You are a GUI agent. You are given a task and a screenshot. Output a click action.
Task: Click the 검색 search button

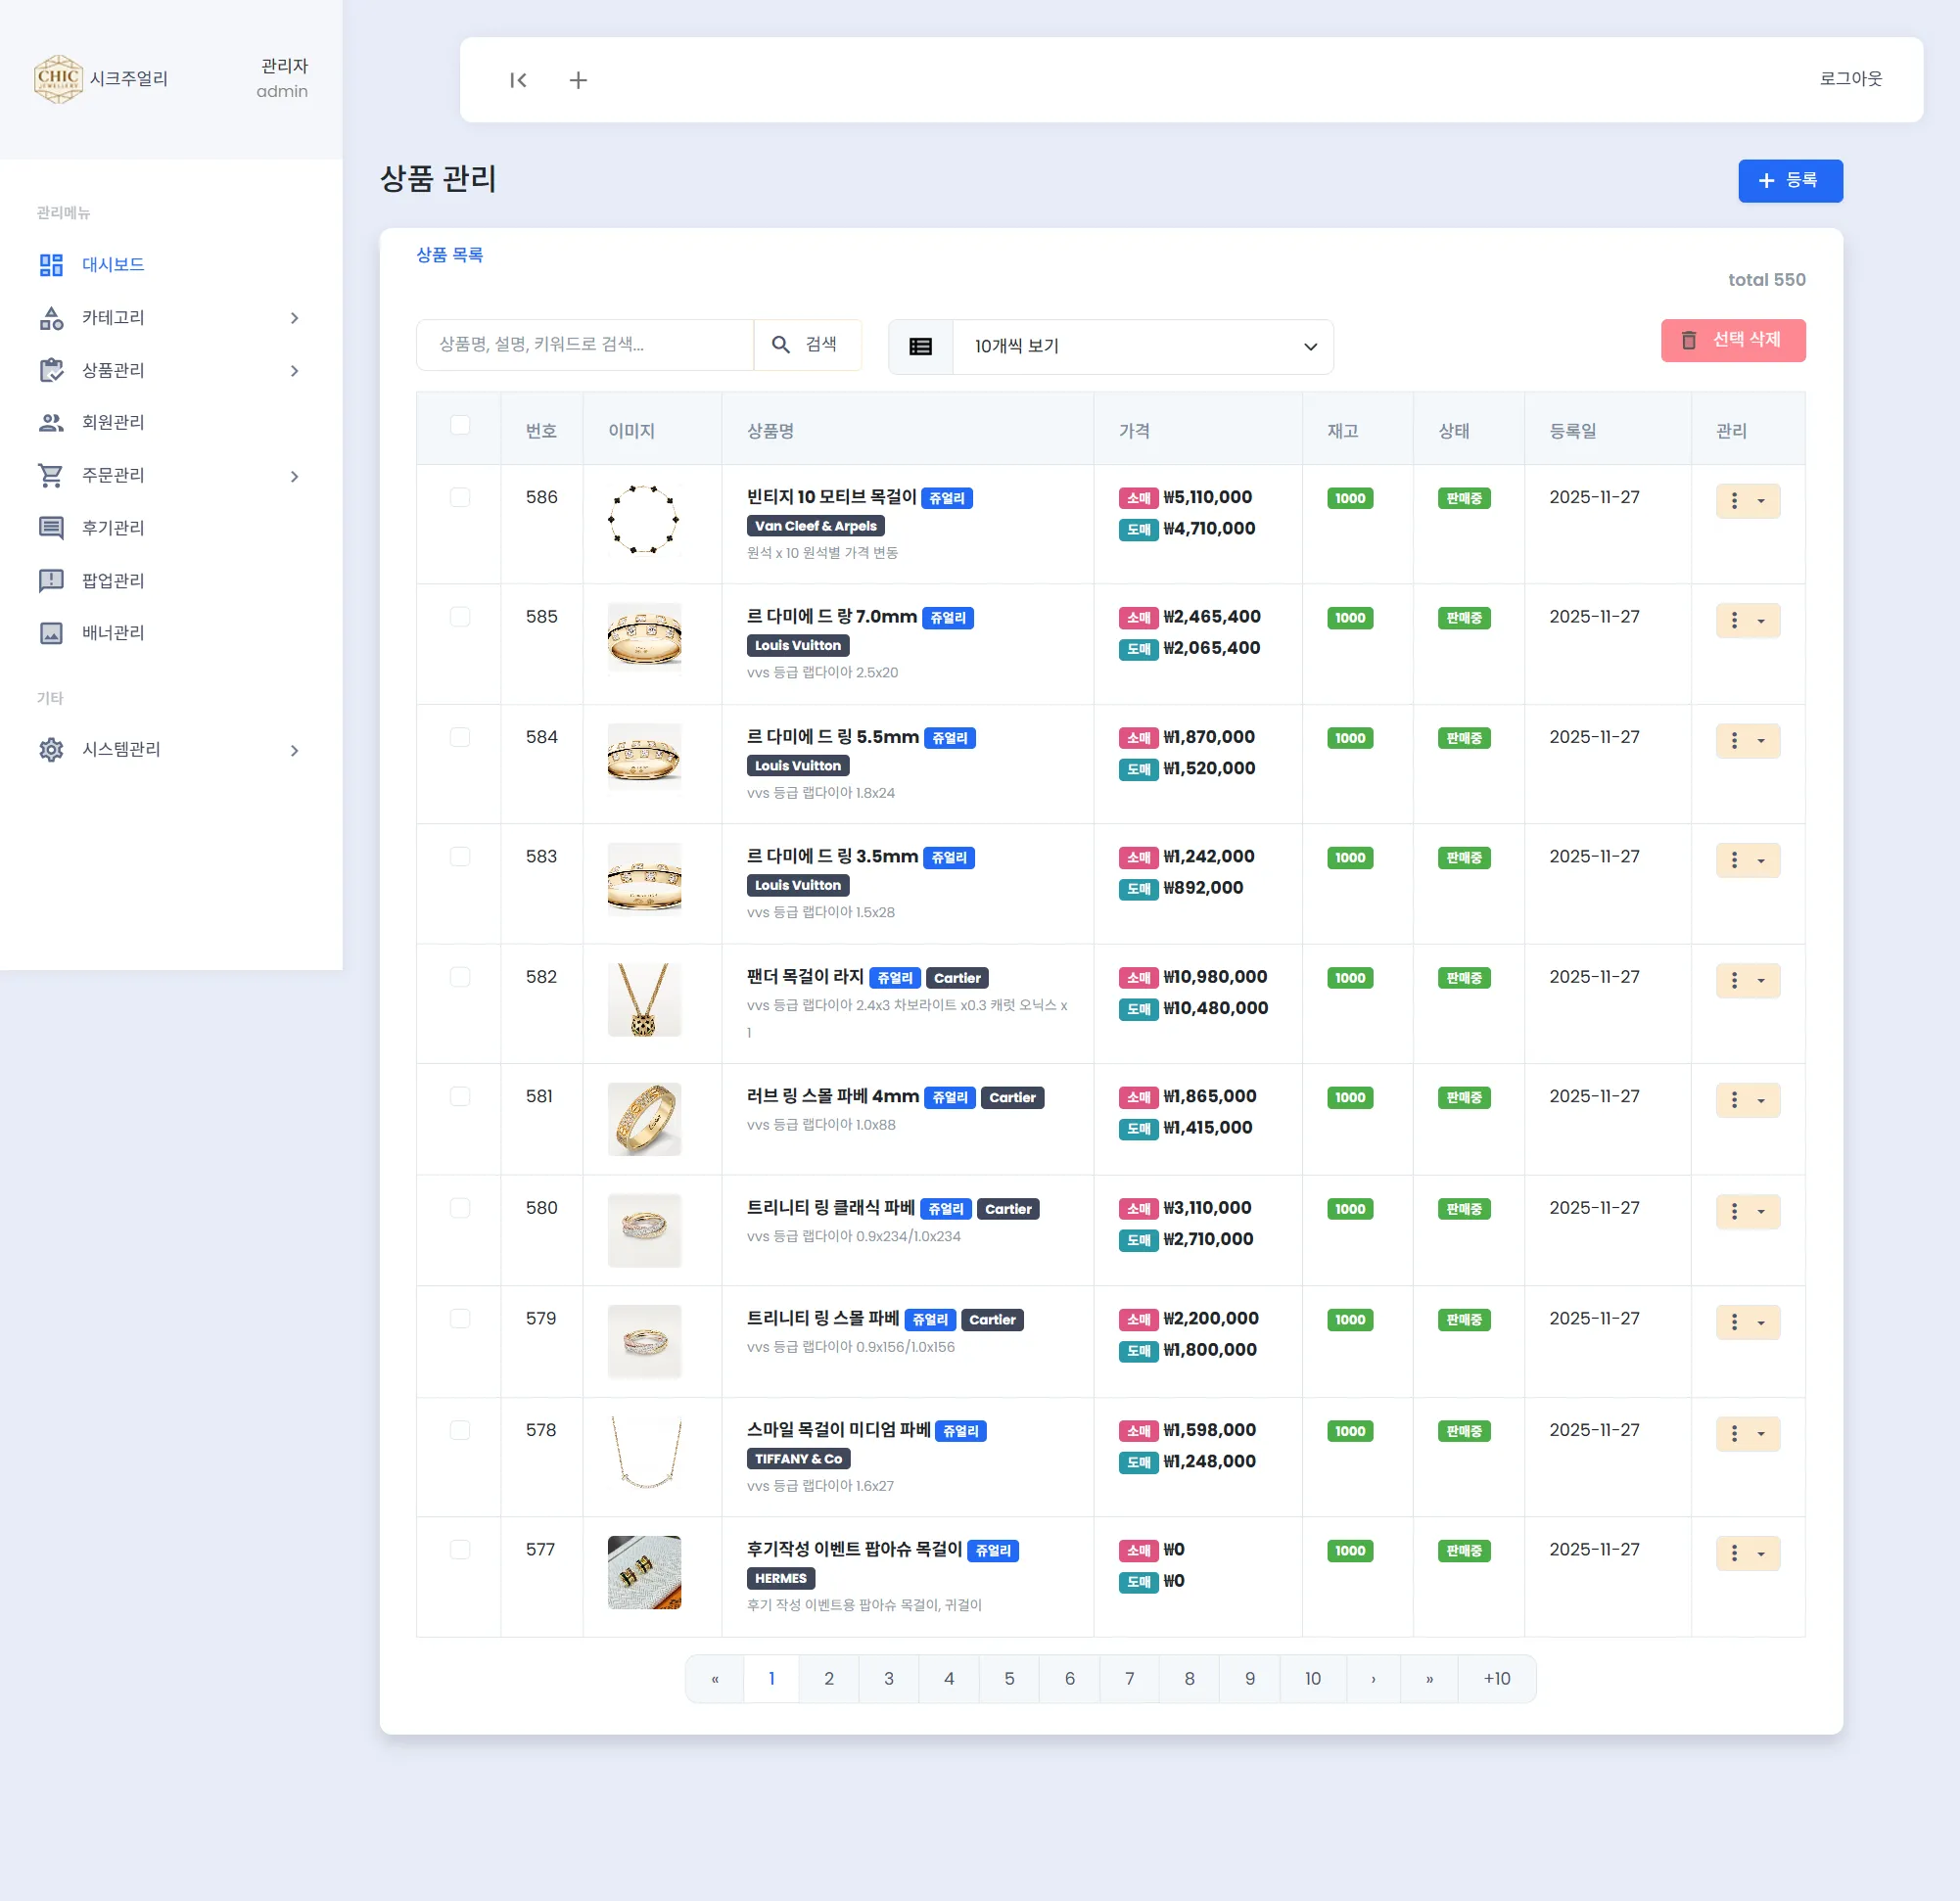(807, 345)
